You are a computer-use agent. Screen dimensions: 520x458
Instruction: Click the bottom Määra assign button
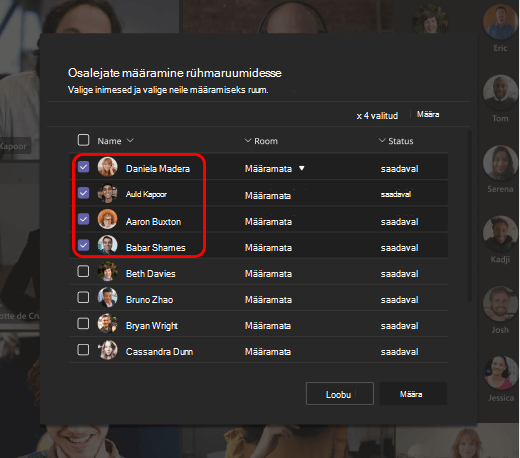(413, 394)
